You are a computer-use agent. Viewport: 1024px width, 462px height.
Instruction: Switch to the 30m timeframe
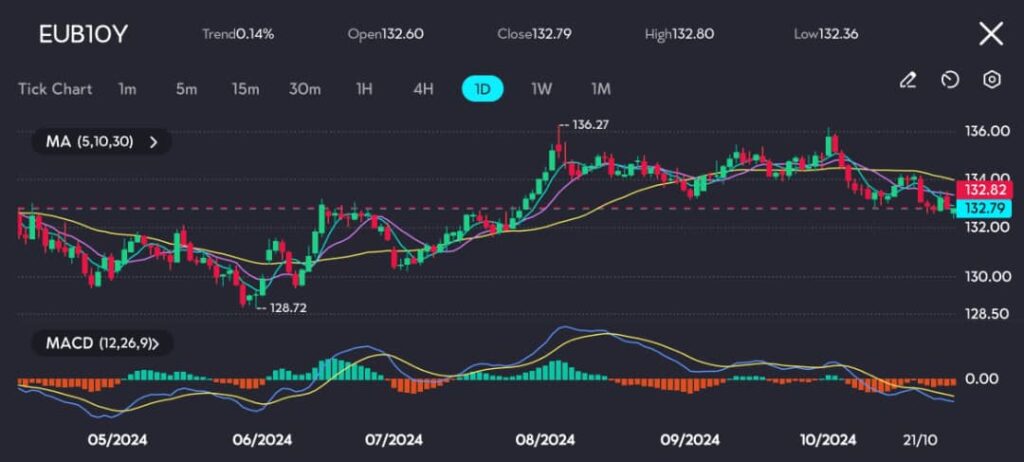click(305, 89)
